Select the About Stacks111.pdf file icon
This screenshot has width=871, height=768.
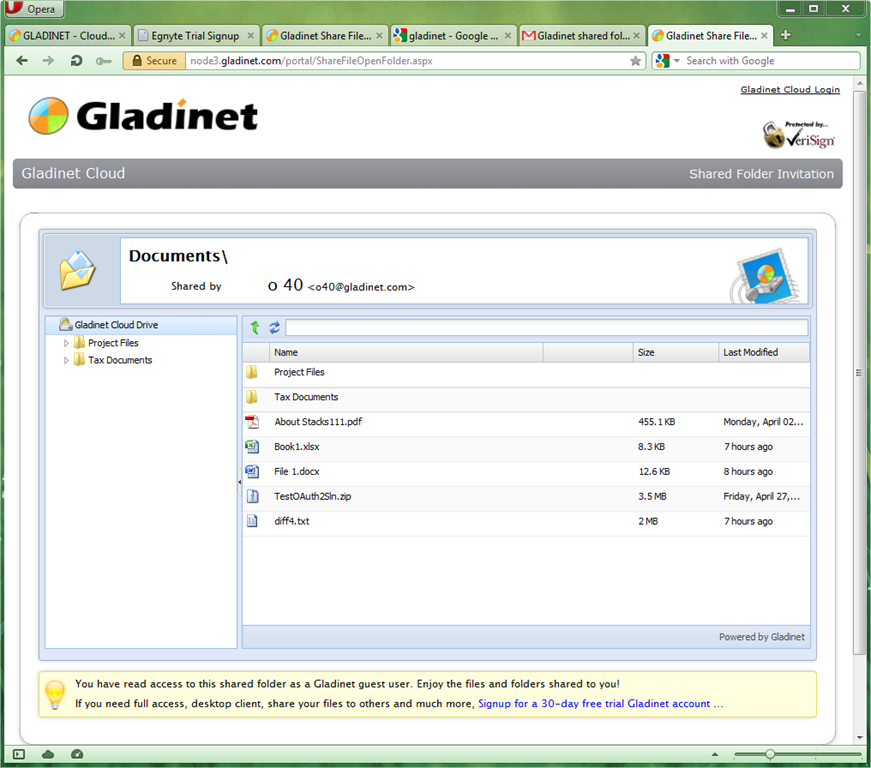(252, 422)
